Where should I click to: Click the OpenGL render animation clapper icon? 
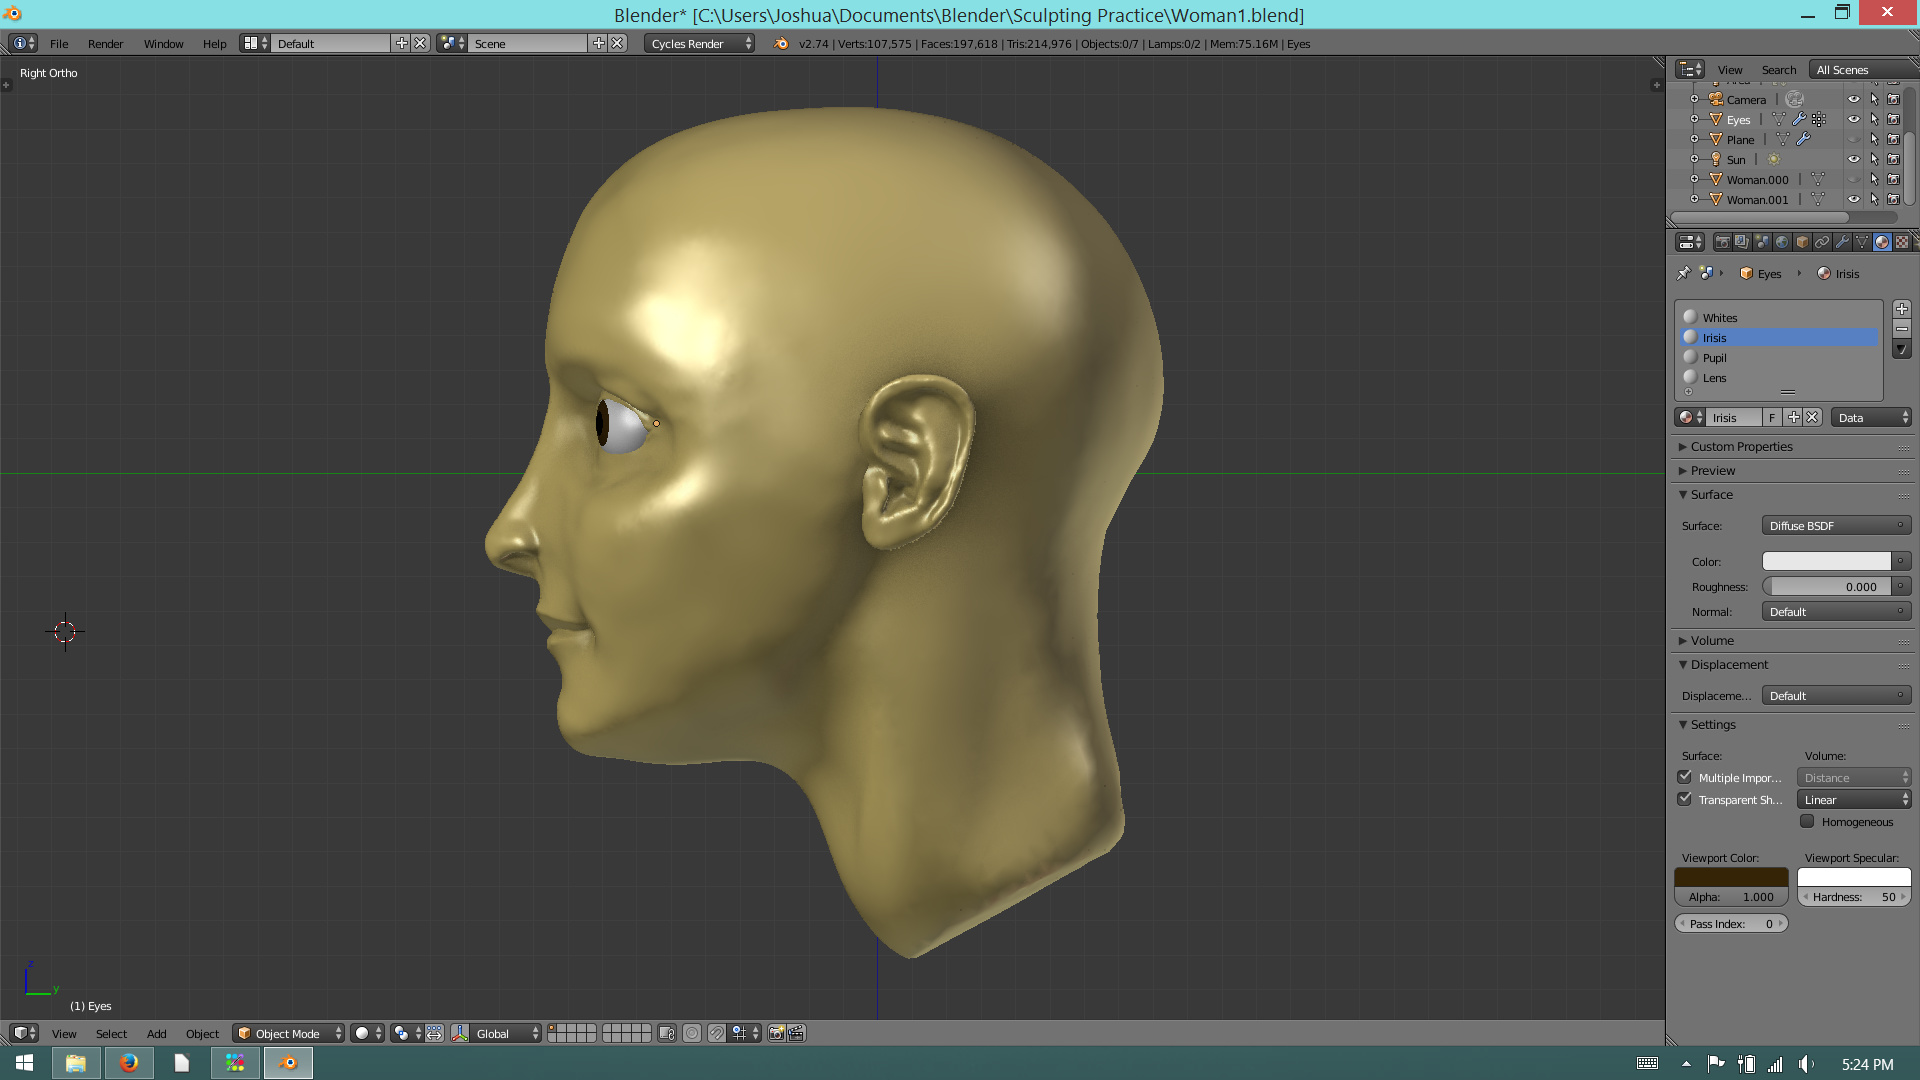pos(797,1033)
